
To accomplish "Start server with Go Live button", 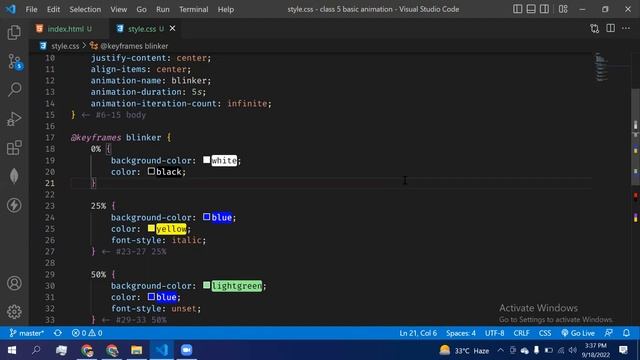I will pos(578,333).
